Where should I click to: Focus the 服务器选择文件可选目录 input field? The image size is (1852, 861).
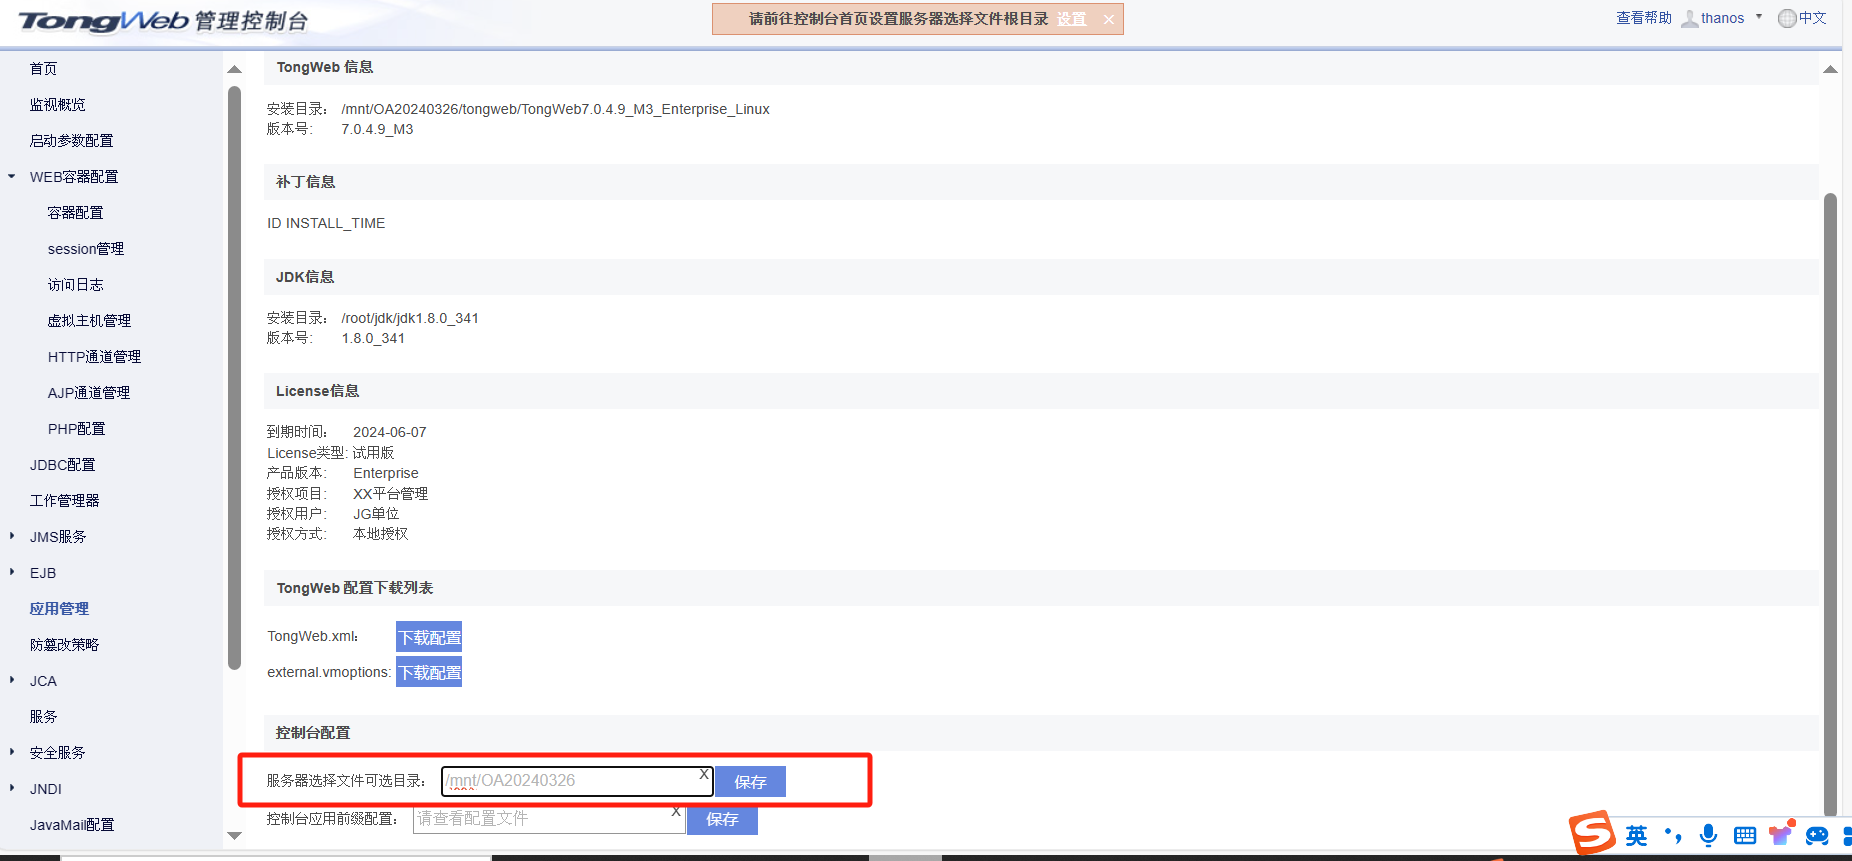577,781
